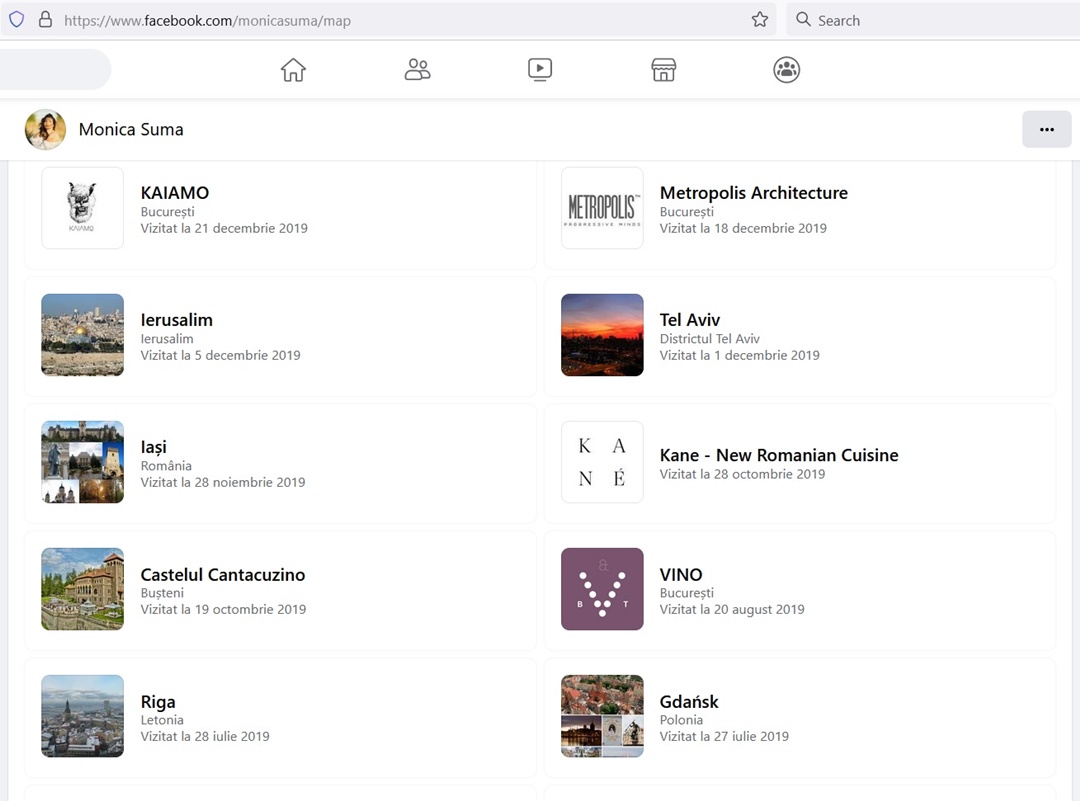The width and height of the screenshot is (1080, 801).
Task: Open the Groups icon
Action: (787, 70)
